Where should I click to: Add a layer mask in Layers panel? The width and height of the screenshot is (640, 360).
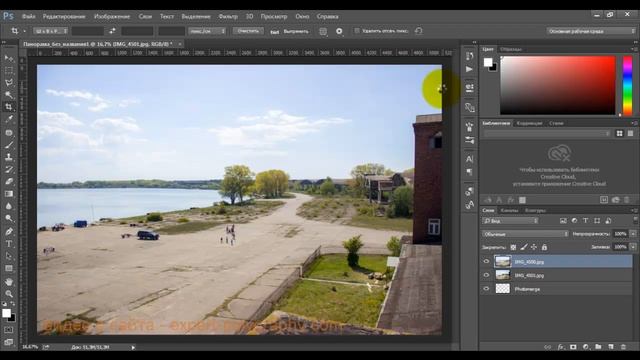573,347
